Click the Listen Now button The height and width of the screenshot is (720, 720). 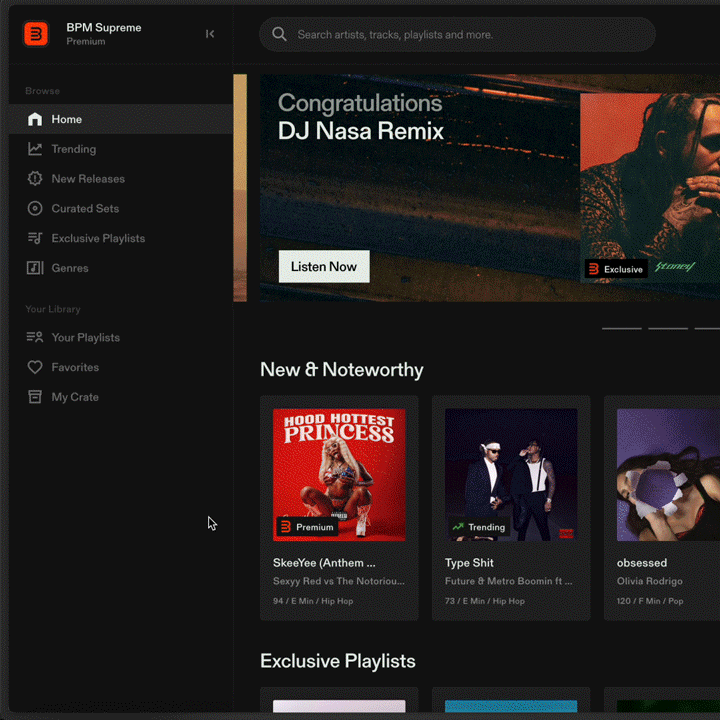(x=324, y=266)
